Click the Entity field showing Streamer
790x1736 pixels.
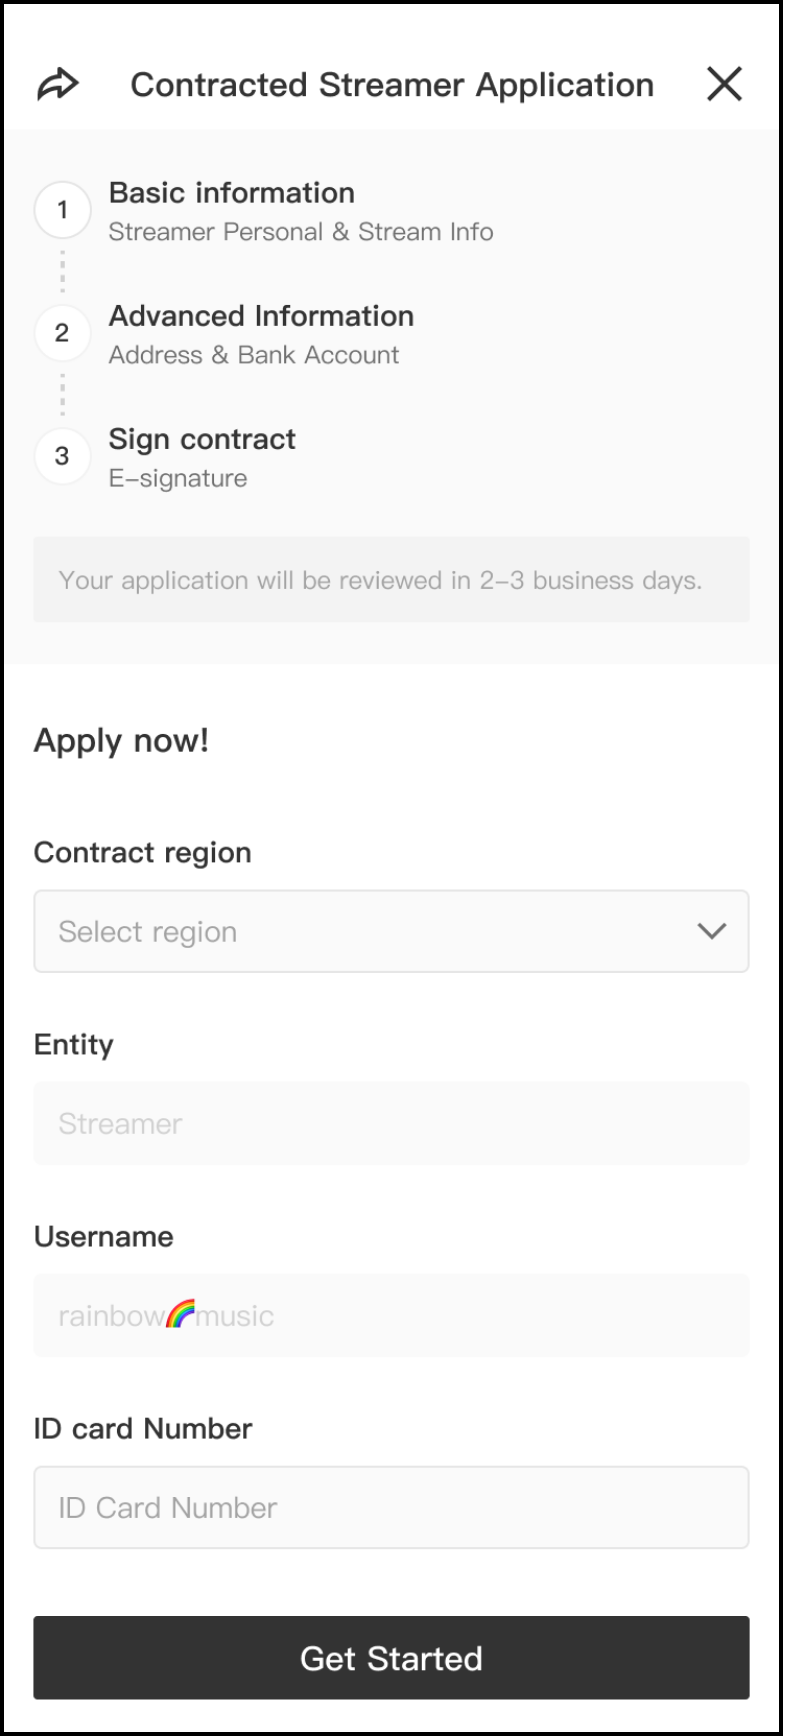click(390, 1123)
